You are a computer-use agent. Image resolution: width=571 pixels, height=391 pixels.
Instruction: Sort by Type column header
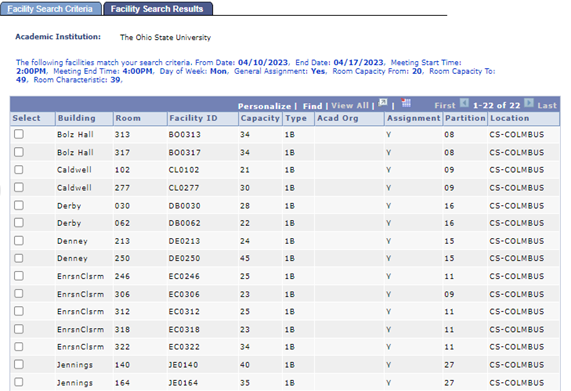pyautogui.click(x=295, y=118)
